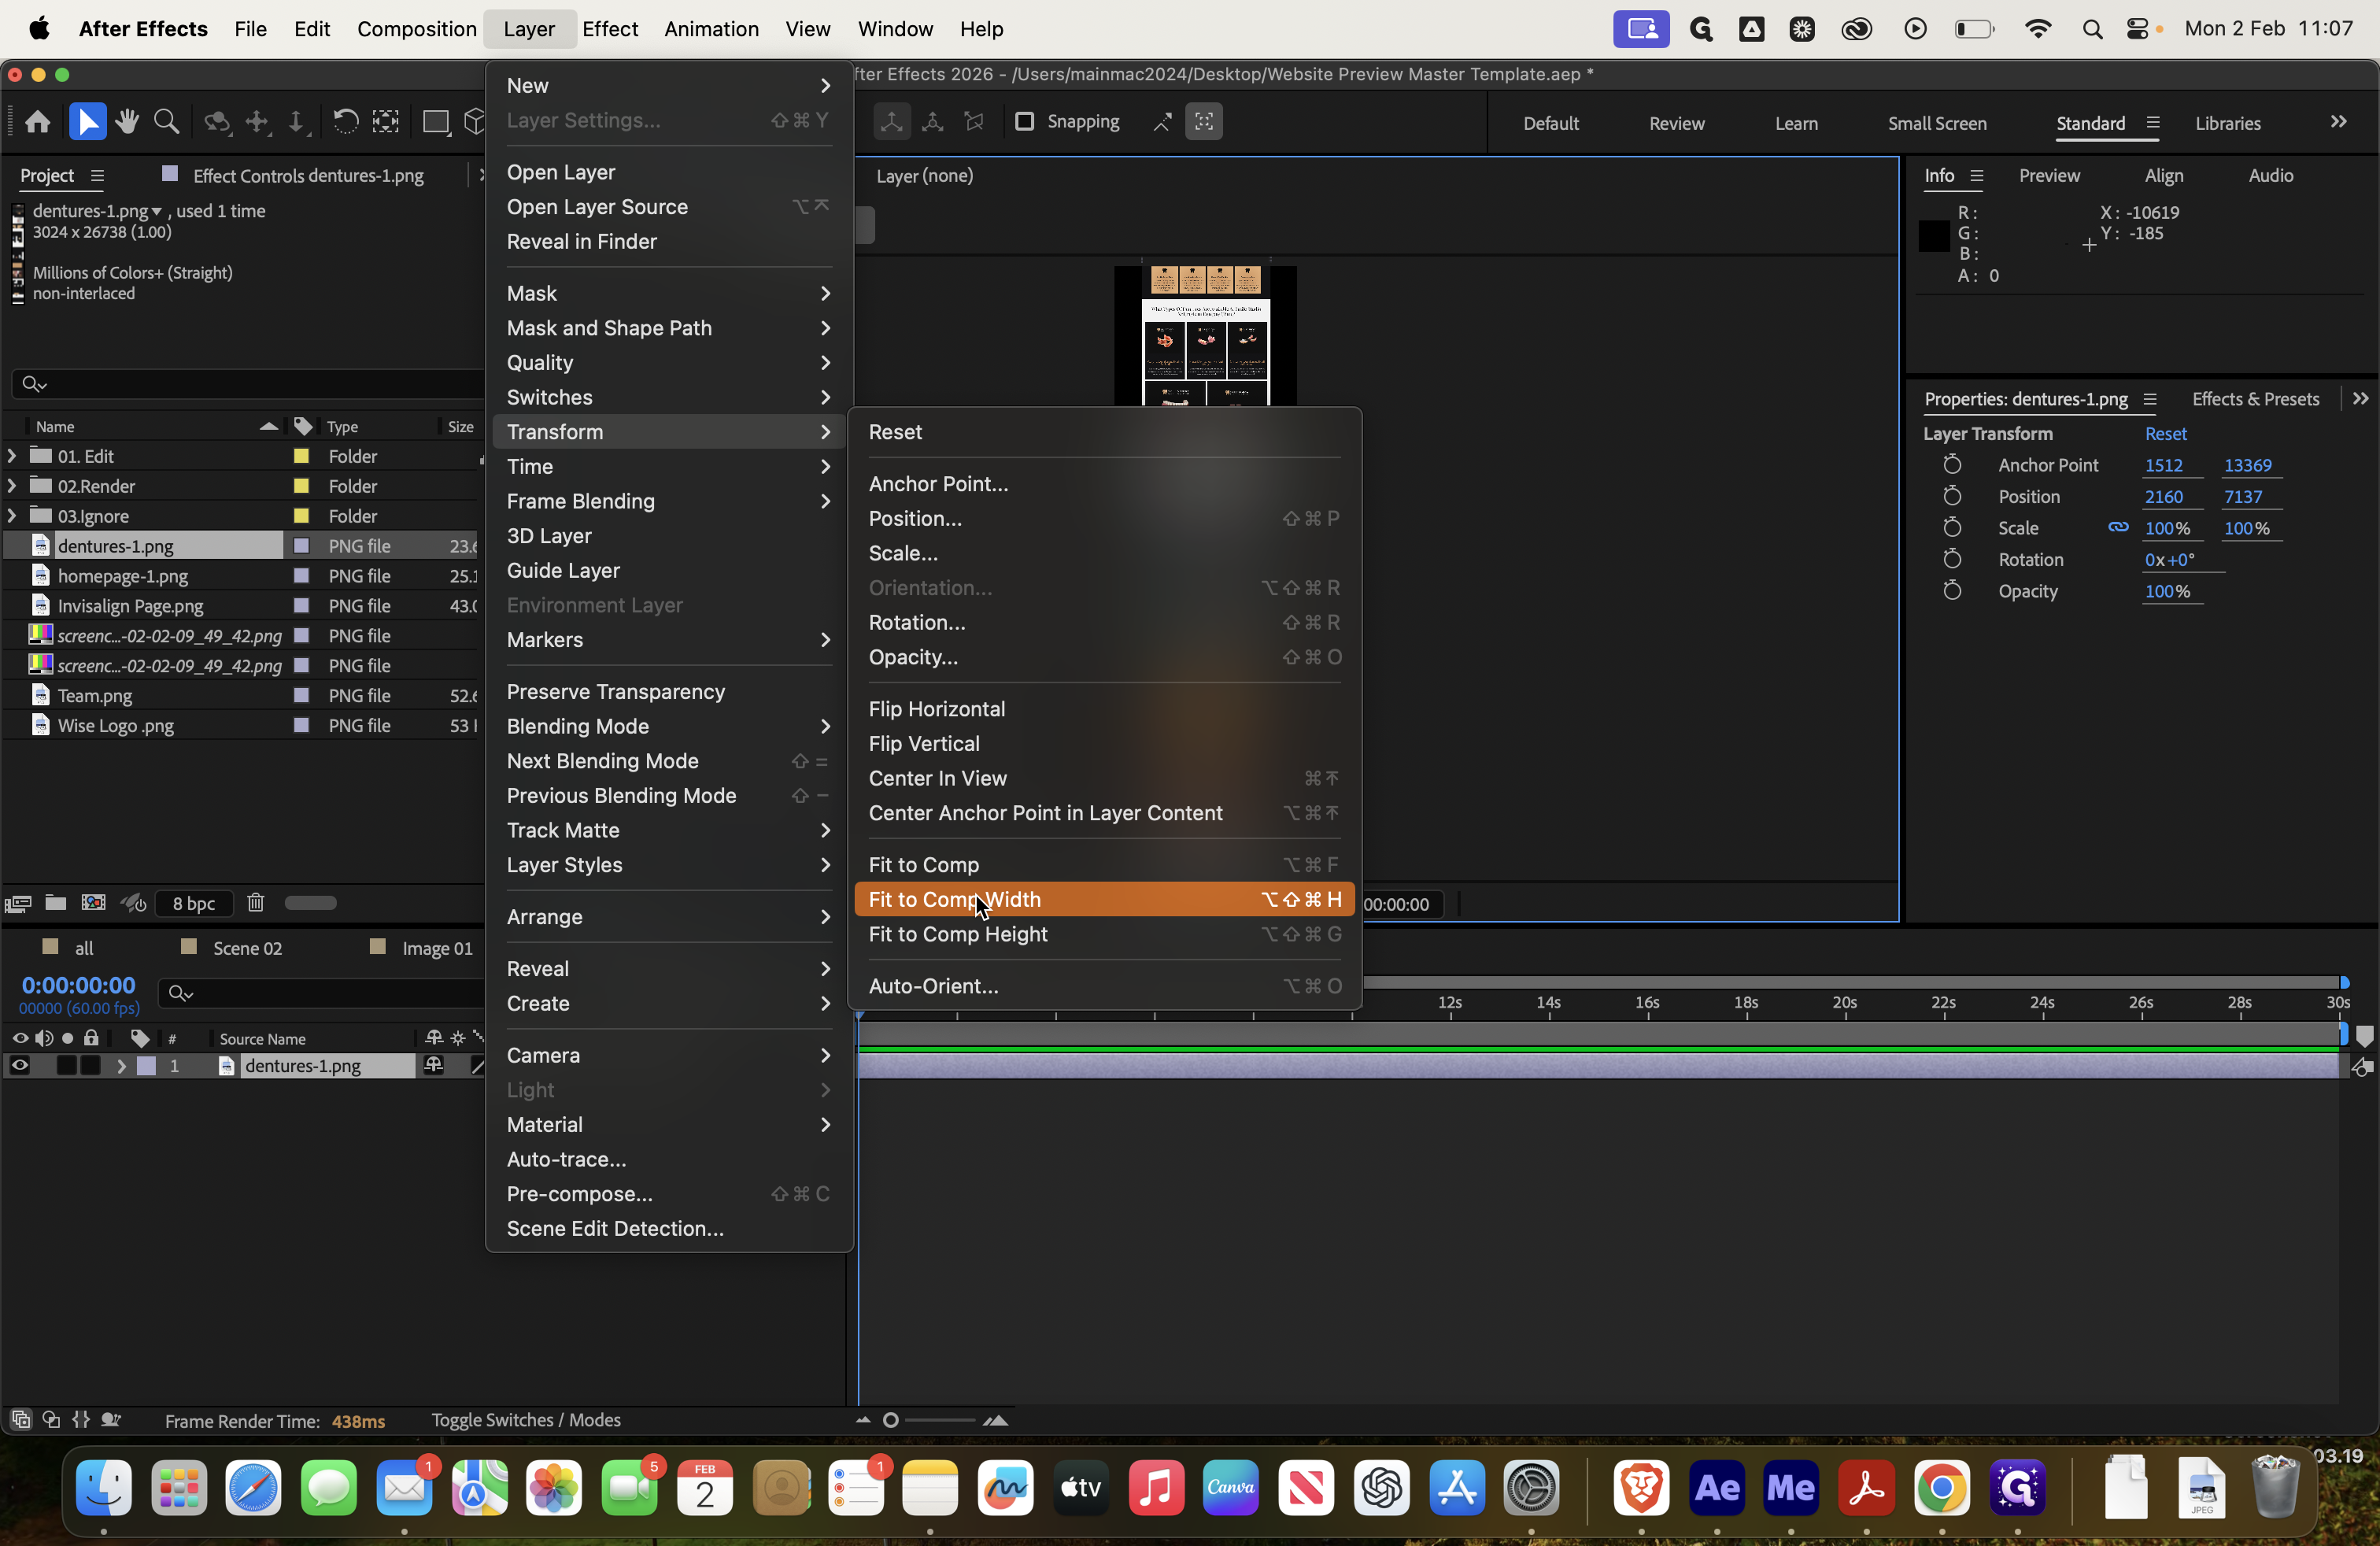Image resolution: width=2380 pixels, height=1546 pixels.
Task: Select the Hand tool in toolbar
Action: (127, 122)
